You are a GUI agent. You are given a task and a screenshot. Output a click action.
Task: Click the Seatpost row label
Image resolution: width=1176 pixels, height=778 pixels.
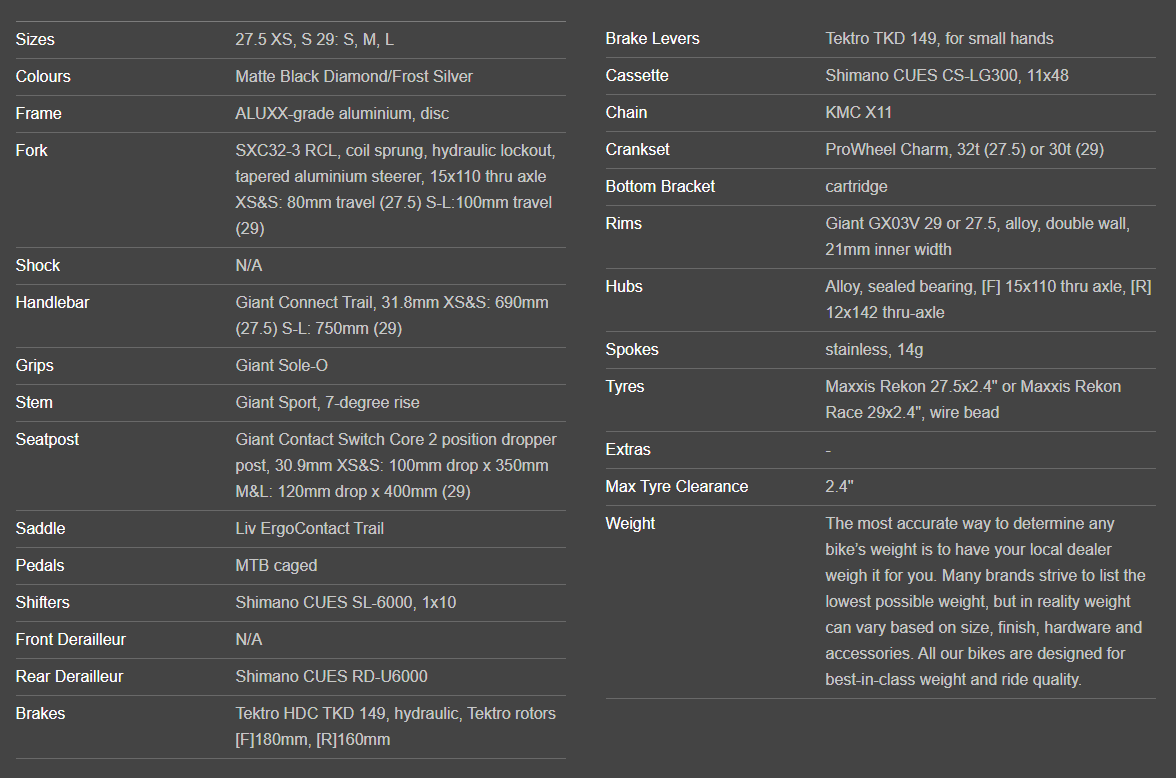pyautogui.click(x=47, y=440)
